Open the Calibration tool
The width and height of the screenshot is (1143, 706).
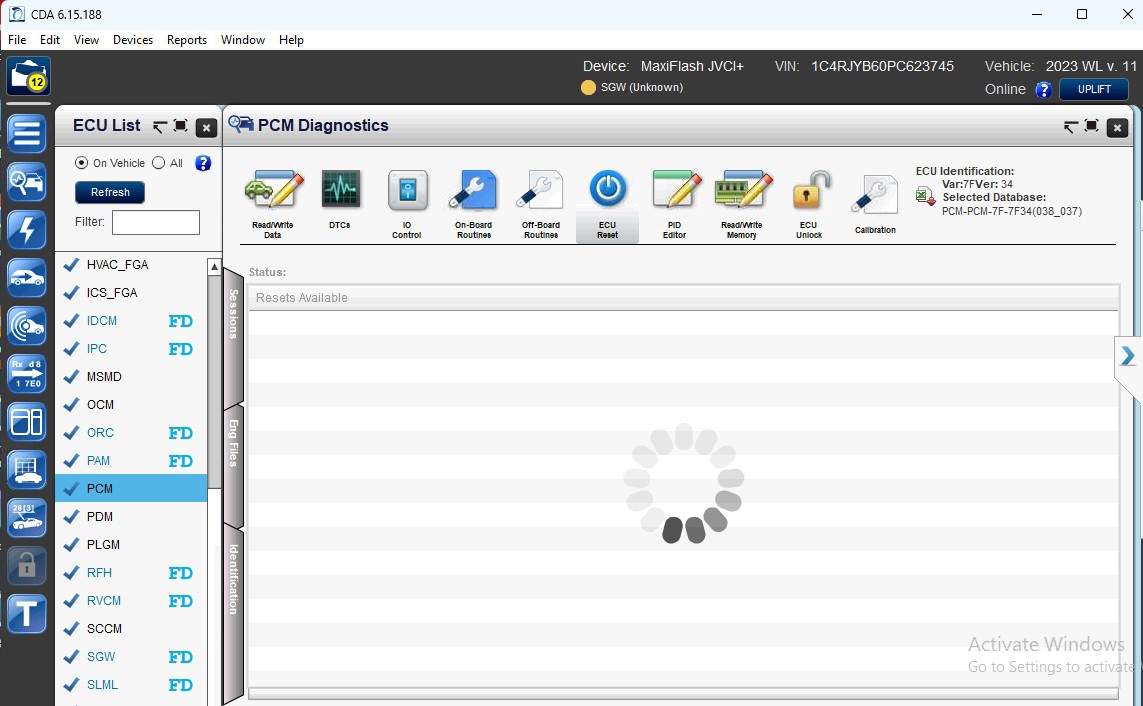click(875, 204)
